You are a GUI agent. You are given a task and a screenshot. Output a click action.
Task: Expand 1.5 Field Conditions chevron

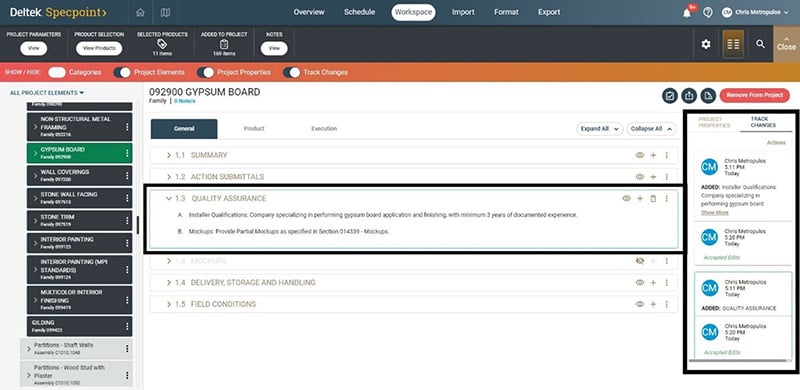pos(169,304)
